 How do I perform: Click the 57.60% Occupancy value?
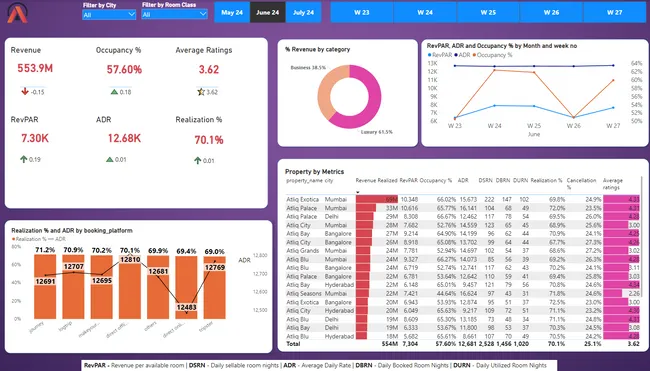124,70
